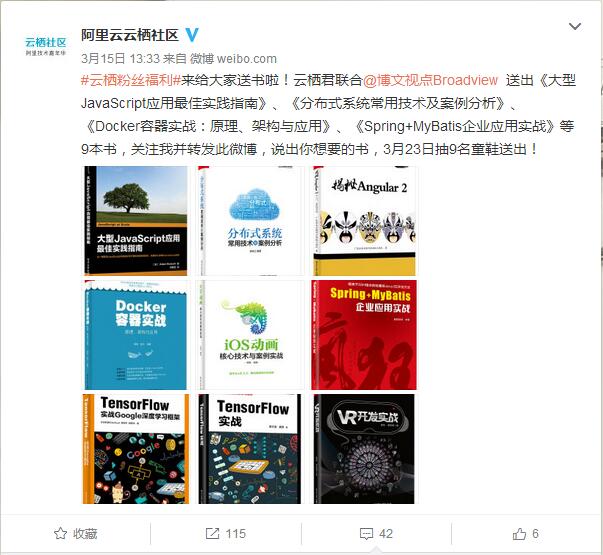Open the 揭秘Angular 2 book cover
The height and width of the screenshot is (555, 603).
(x=365, y=221)
